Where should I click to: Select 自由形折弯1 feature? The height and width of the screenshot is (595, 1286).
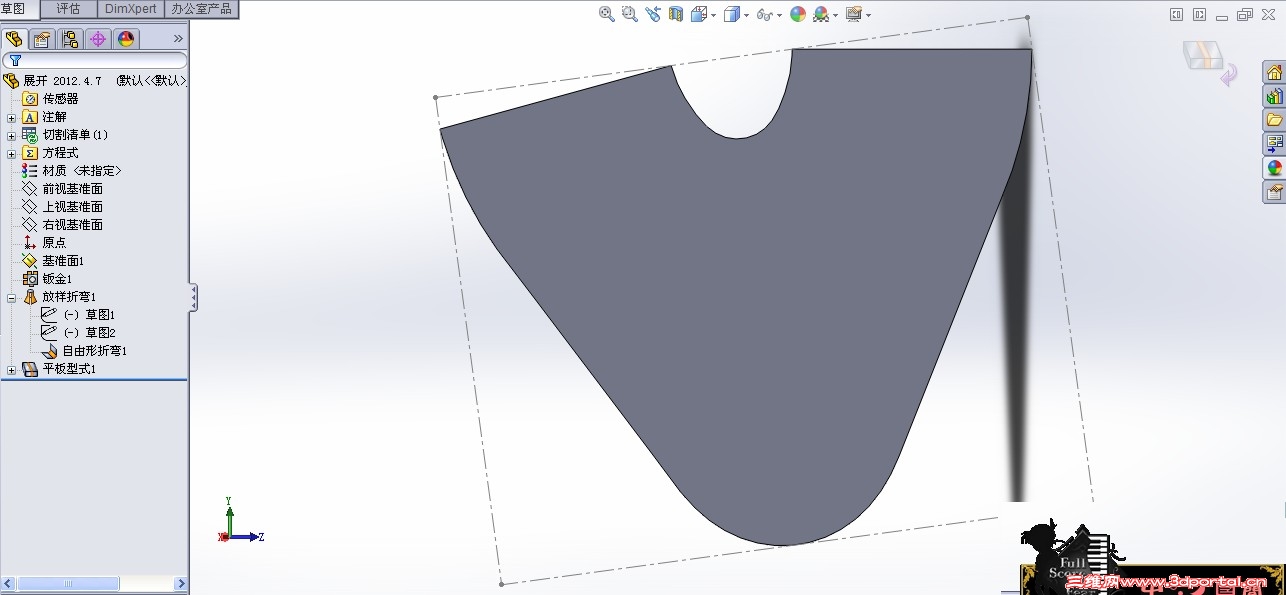94,350
